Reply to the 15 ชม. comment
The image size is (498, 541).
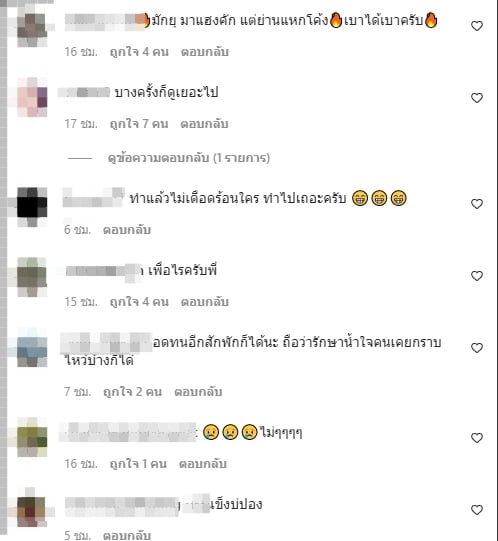click(x=205, y=302)
